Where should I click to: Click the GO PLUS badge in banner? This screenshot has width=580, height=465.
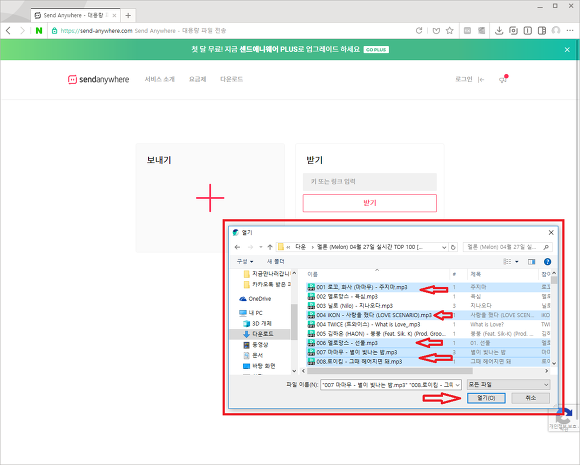tap(376, 50)
